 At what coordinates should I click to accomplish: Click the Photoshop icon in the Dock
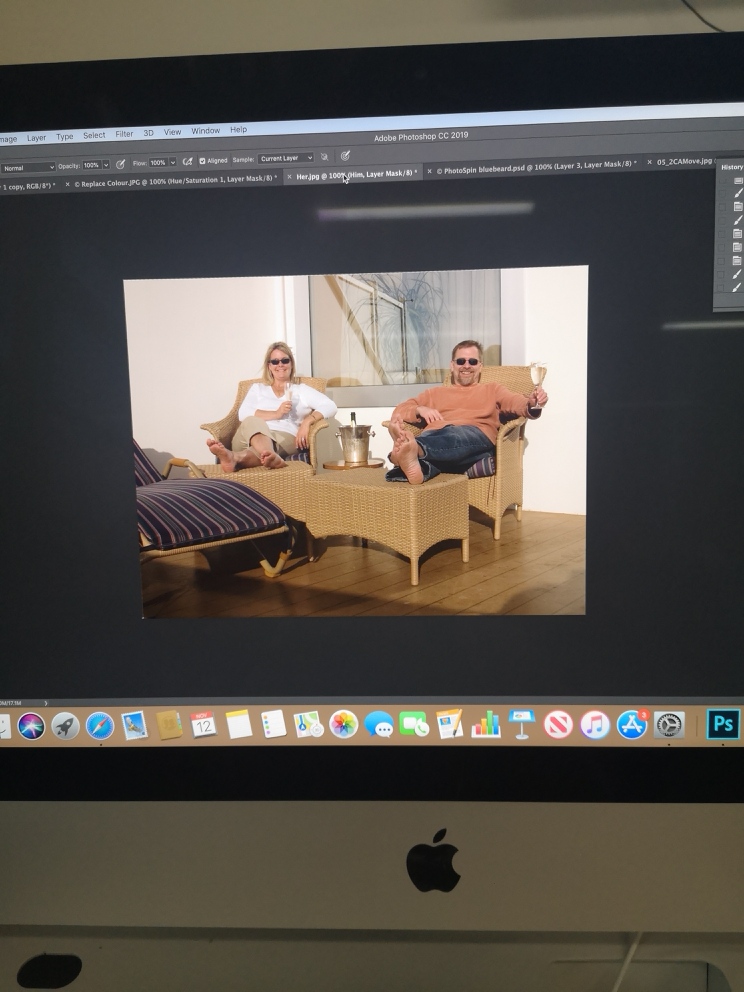pos(723,724)
